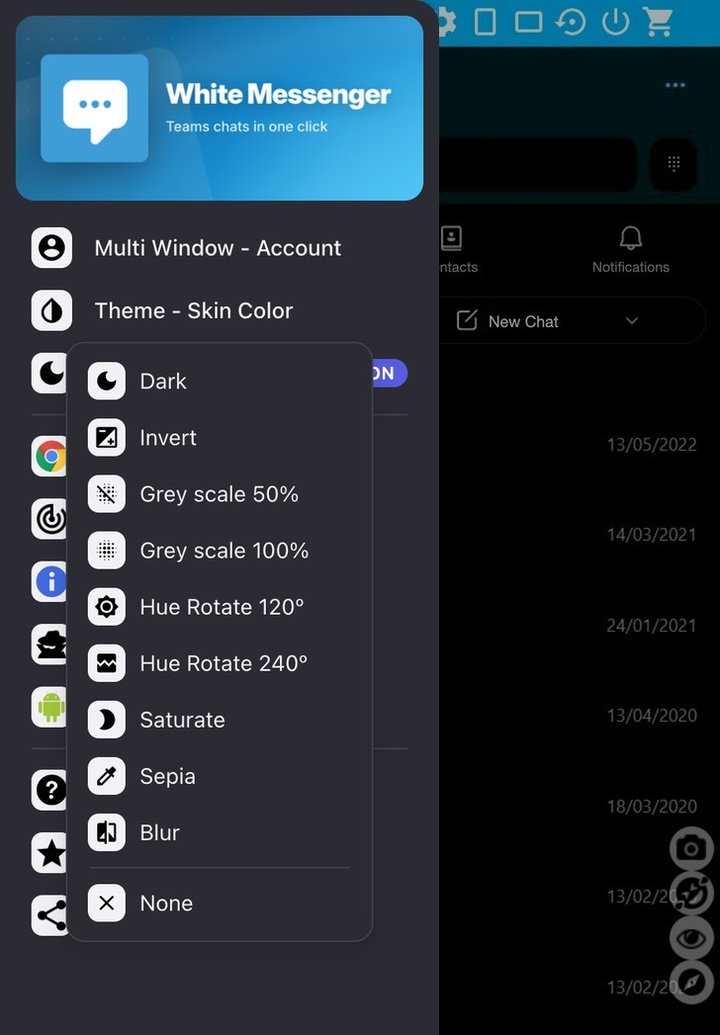Select the Saturate filter
The image size is (720, 1035).
(220, 719)
